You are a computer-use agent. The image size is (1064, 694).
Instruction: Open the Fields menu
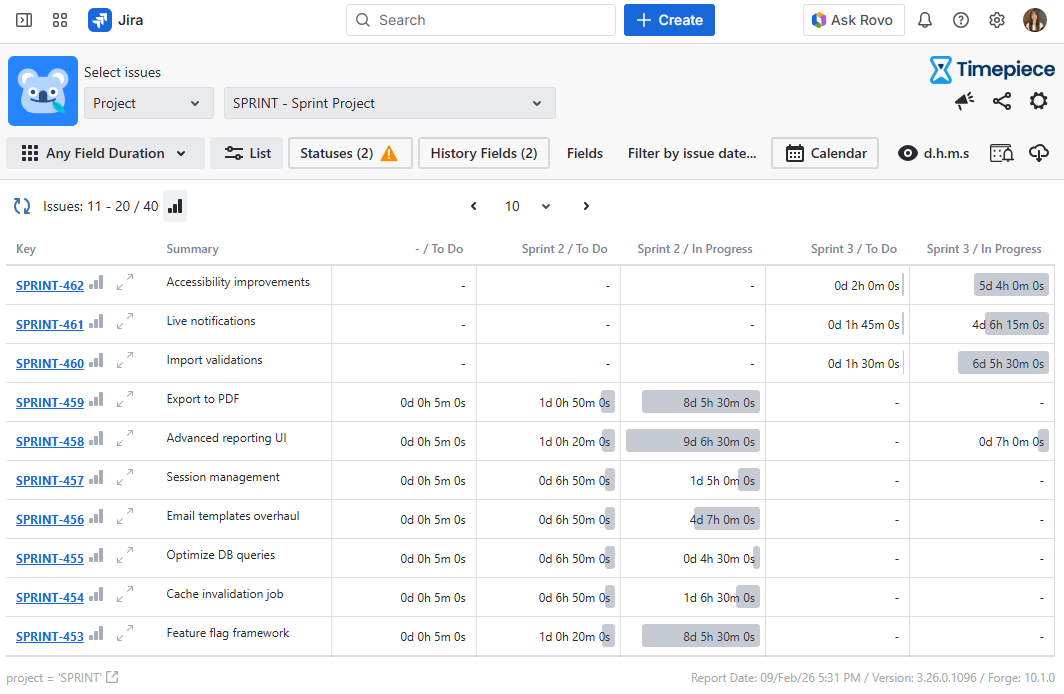[585, 153]
